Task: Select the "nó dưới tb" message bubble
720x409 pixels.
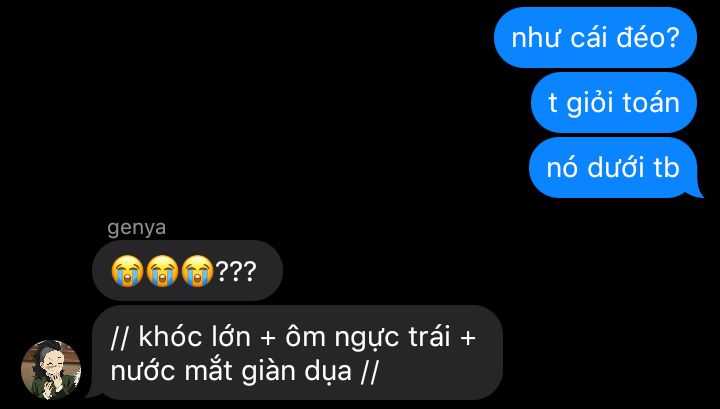Action: click(613, 168)
